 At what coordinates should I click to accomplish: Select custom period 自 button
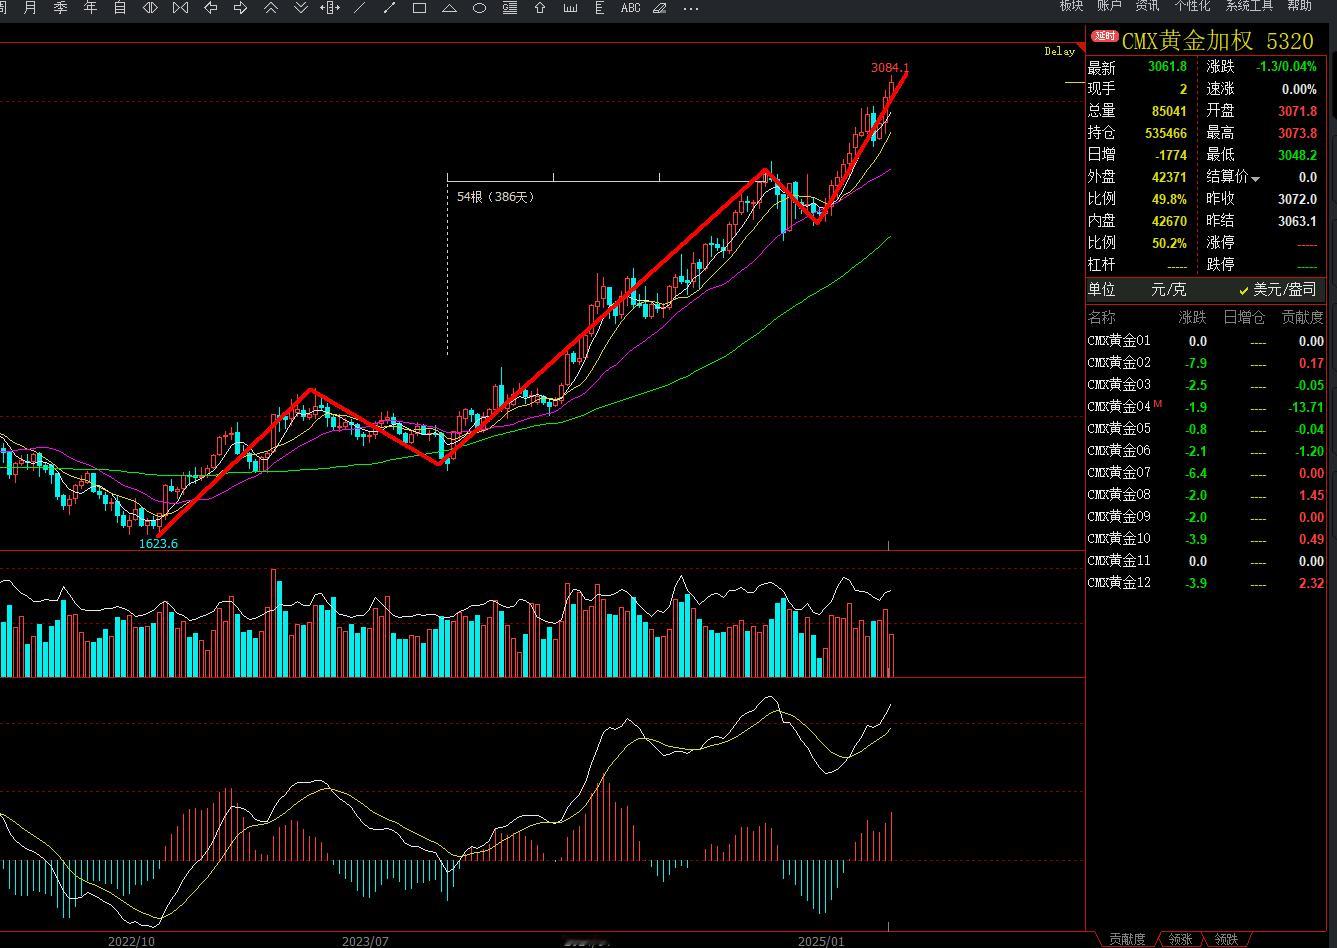(120, 7)
